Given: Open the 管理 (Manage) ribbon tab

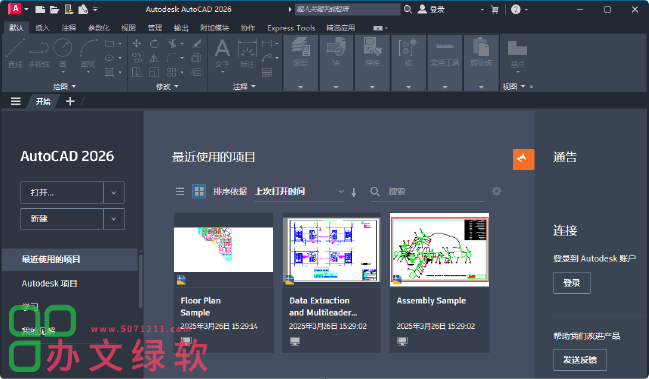Looking at the screenshot, I should pyautogui.click(x=155, y=28).
